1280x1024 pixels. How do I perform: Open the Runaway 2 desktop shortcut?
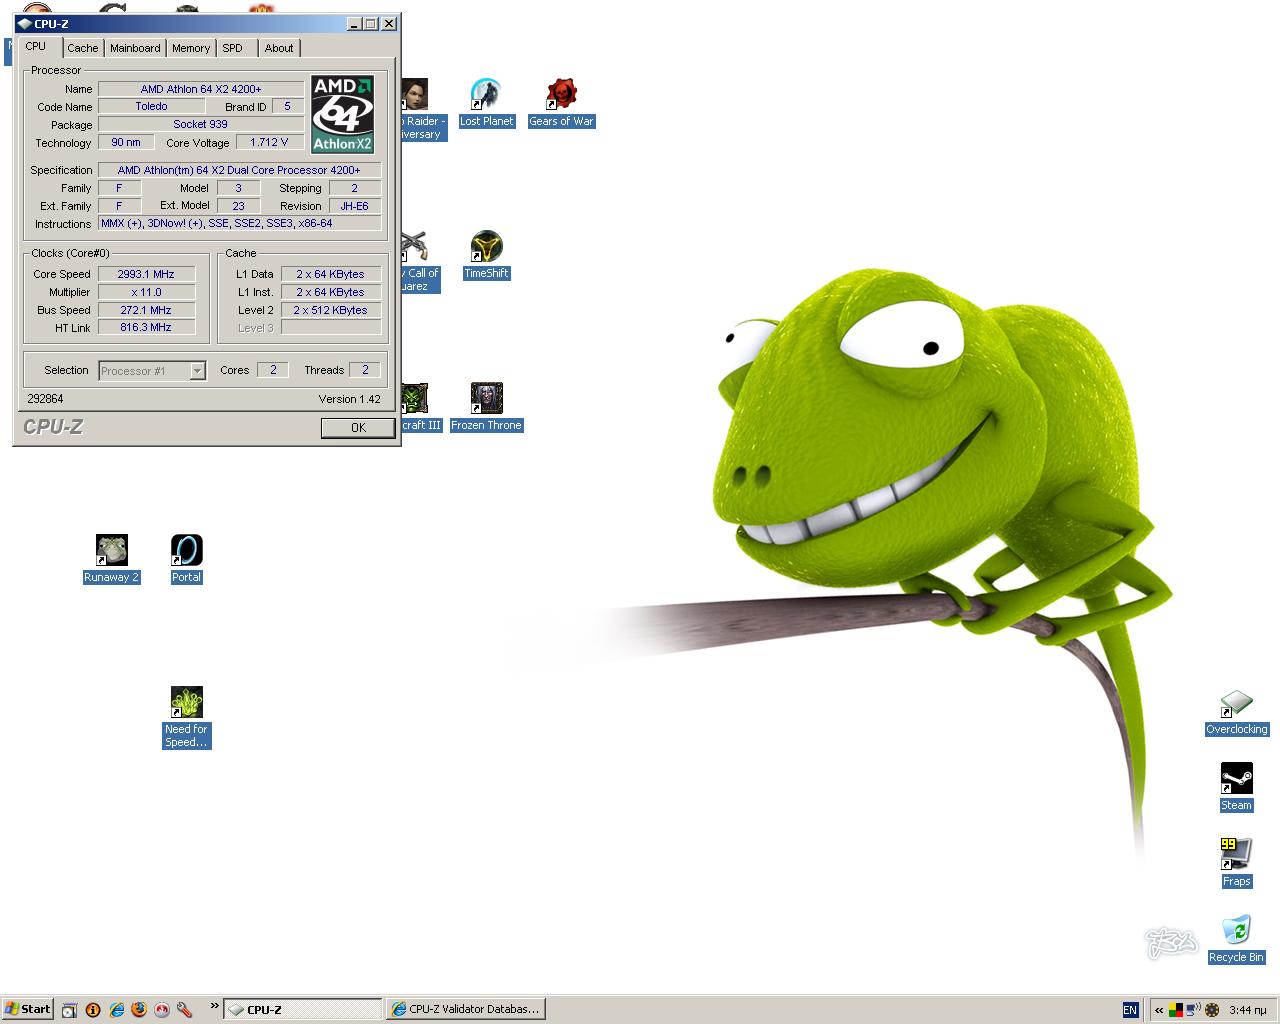111,560
